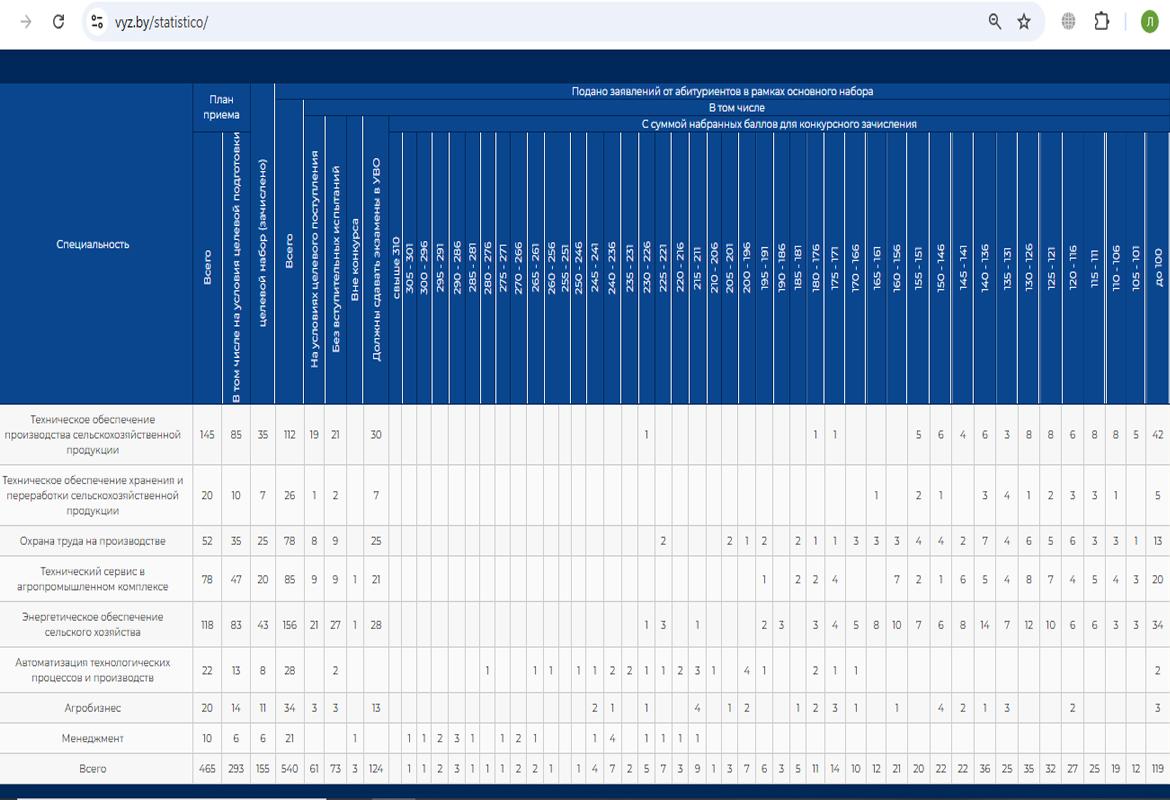The width and height of the screenshot is (1170, 800).
Task: Click the "Специальность" column header
Action: point(93,244)
